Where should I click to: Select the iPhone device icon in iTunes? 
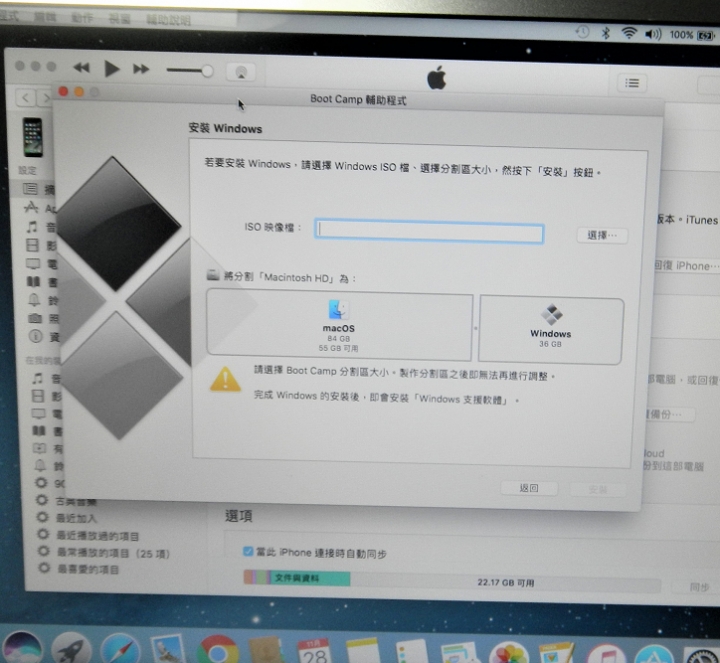coord(33,137)
